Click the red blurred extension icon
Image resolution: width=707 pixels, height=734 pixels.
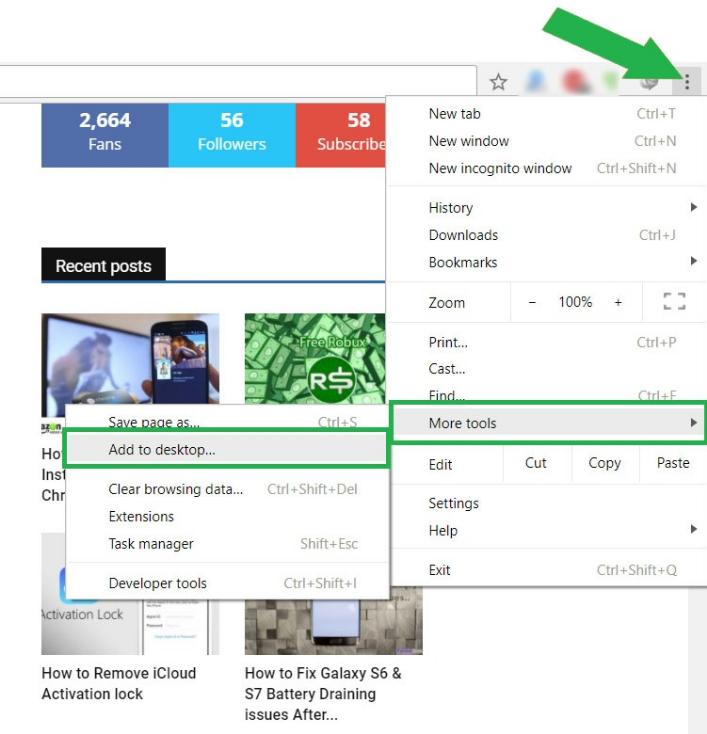click(574, 82)
